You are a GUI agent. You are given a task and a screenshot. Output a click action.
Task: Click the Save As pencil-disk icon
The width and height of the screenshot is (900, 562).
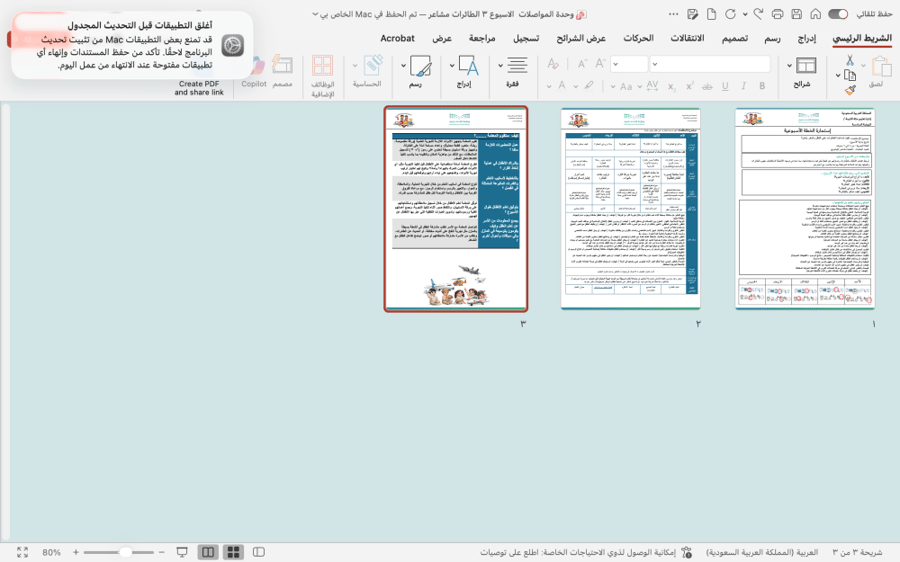point(693,14)
